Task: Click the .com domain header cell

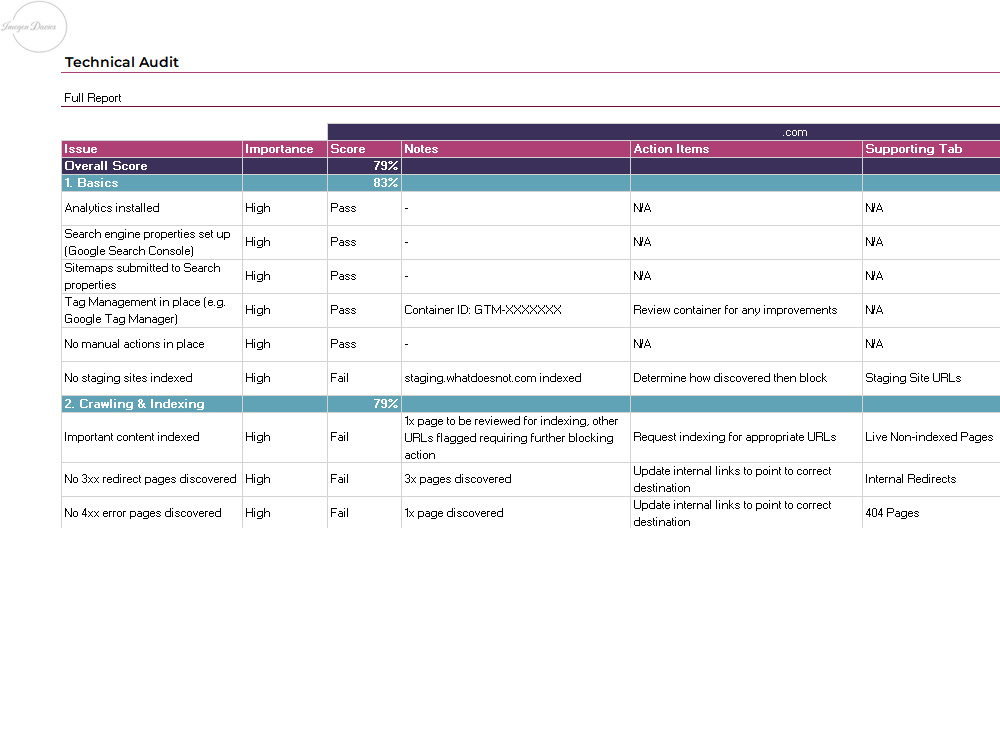Action: tap(664, 132)
